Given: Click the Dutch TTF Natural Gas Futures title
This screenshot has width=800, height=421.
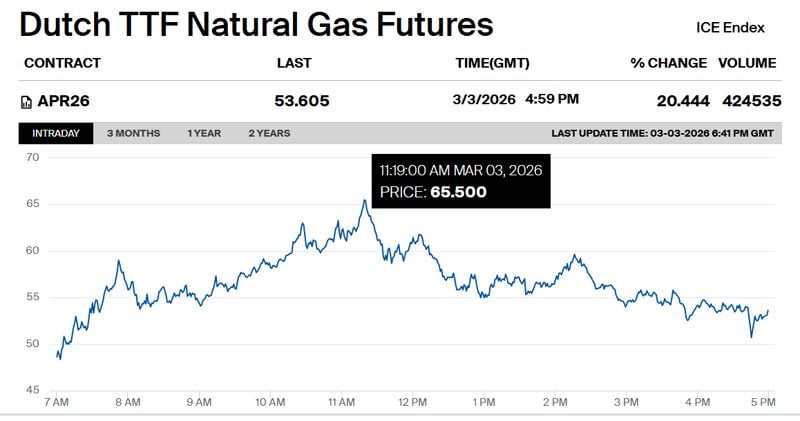Looking at the screenshot, I should click(256, 25).
